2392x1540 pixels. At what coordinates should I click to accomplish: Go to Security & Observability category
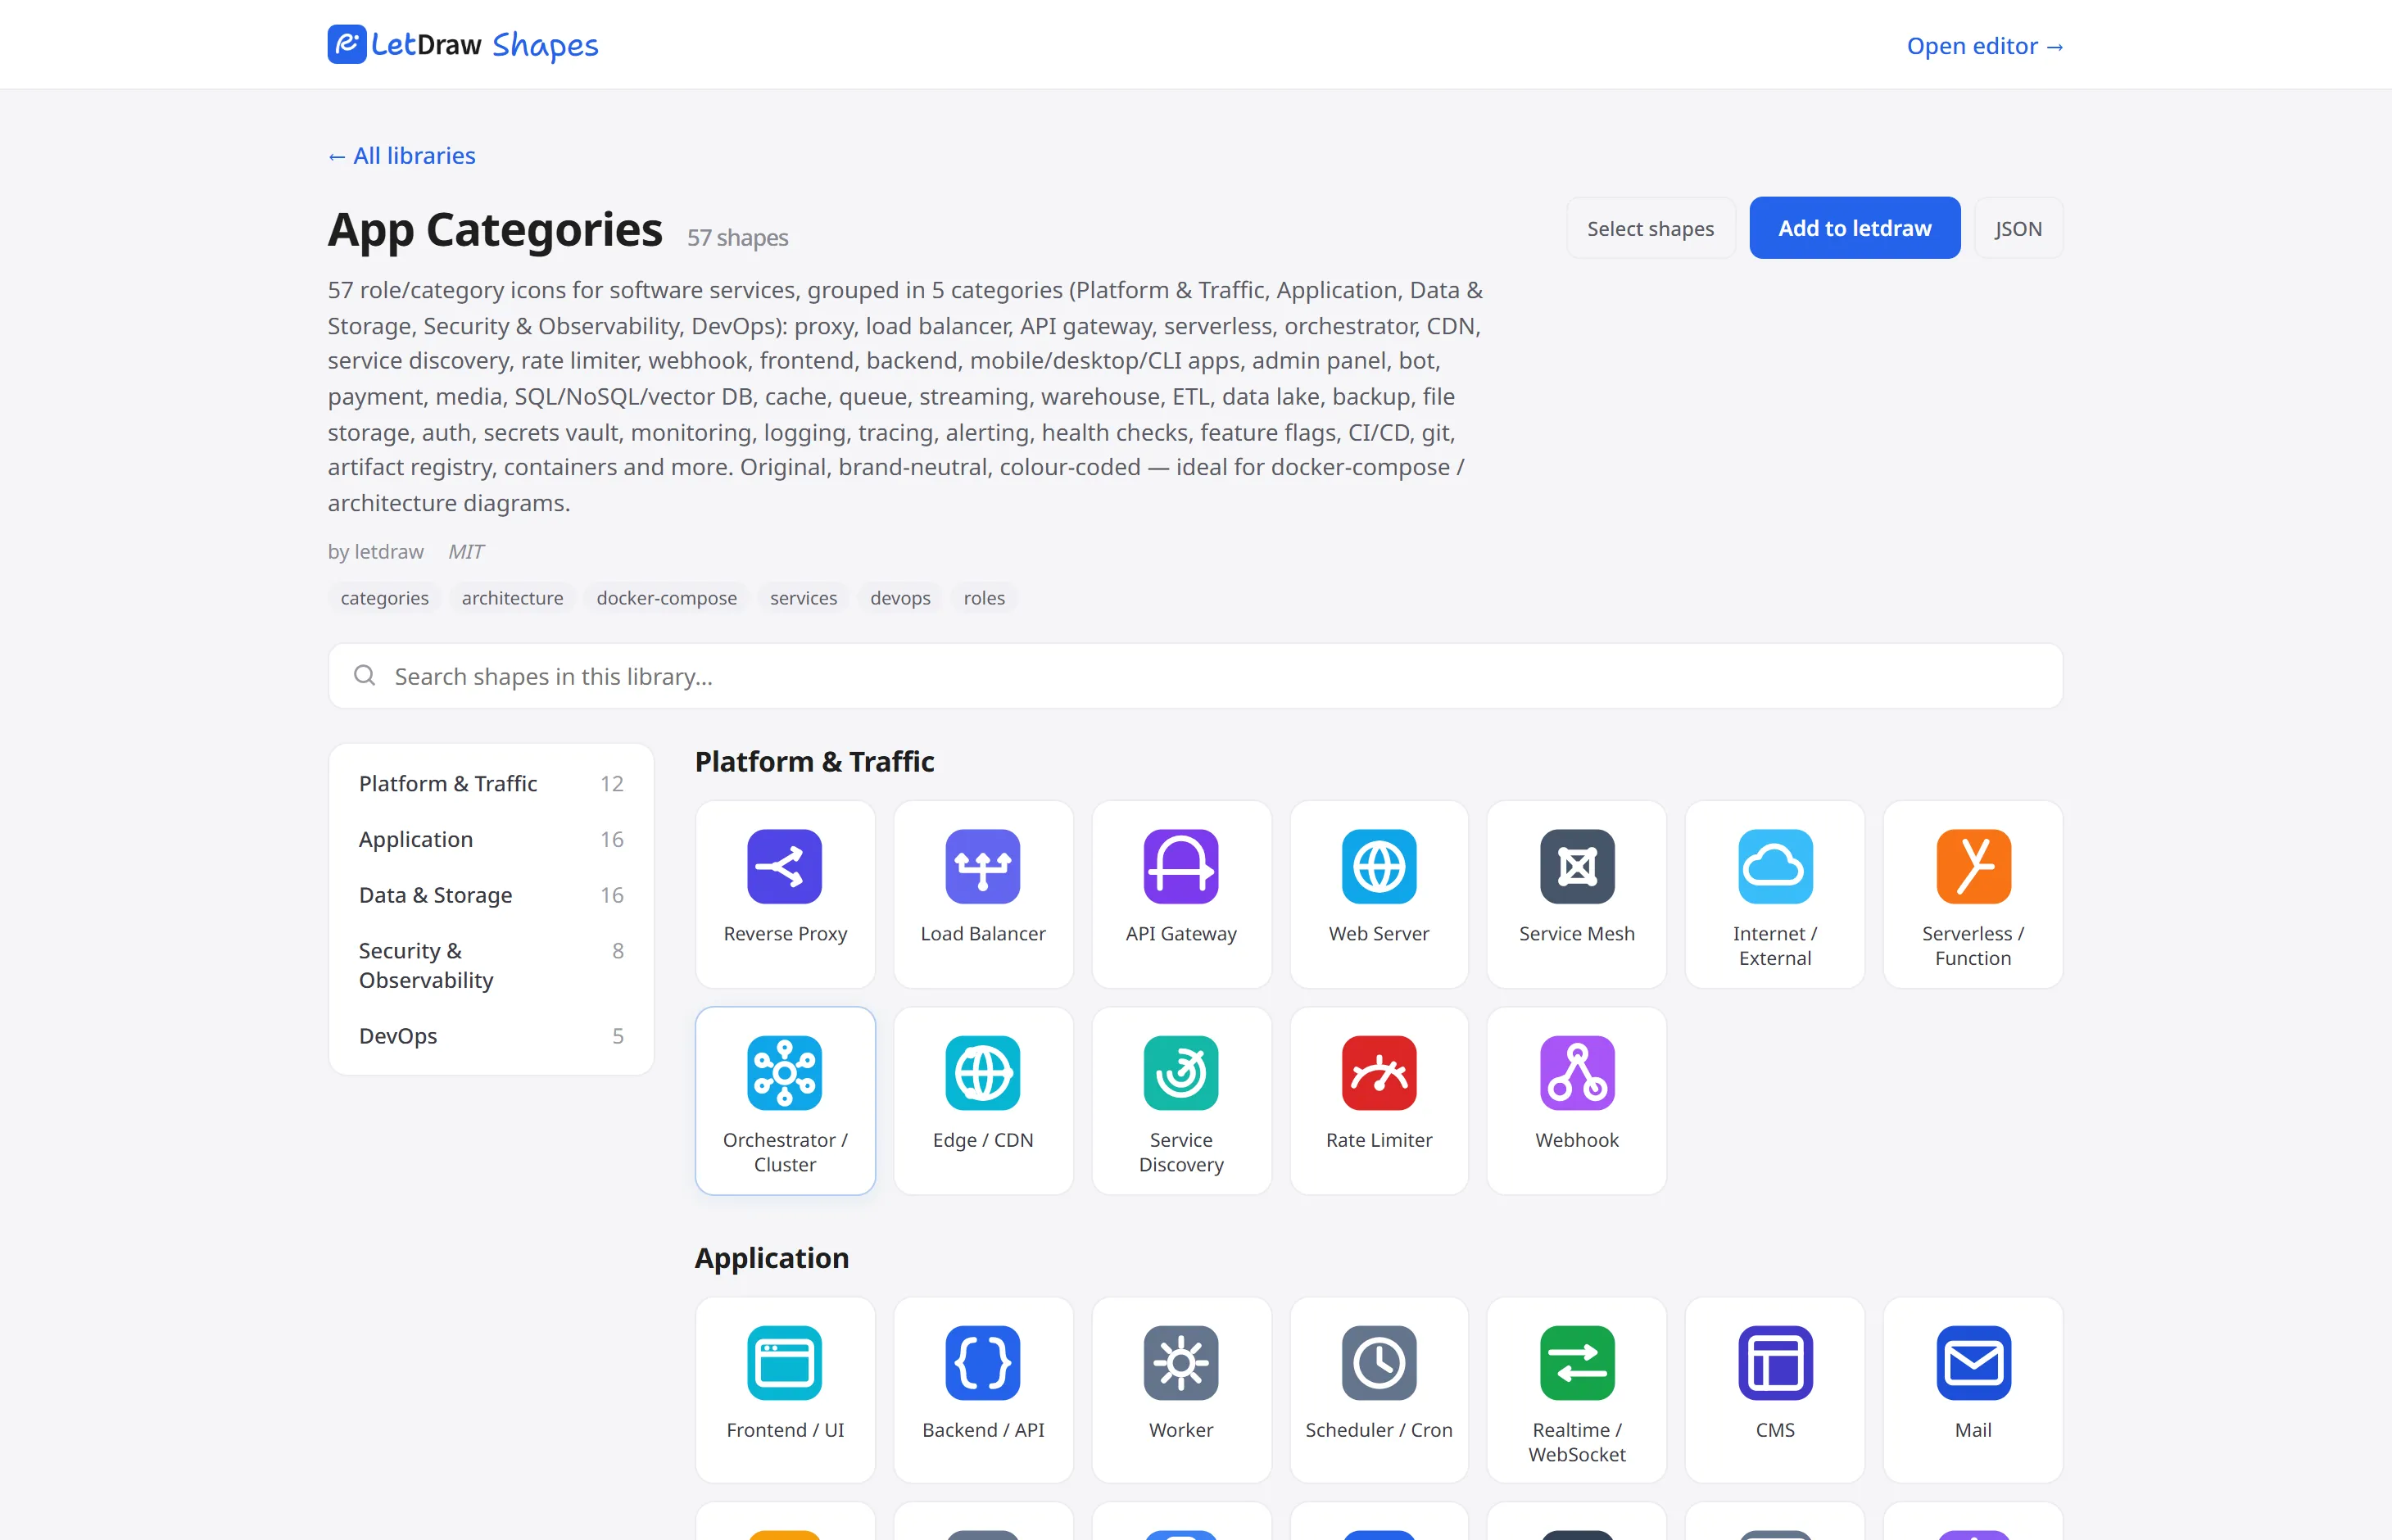point(491,966)
